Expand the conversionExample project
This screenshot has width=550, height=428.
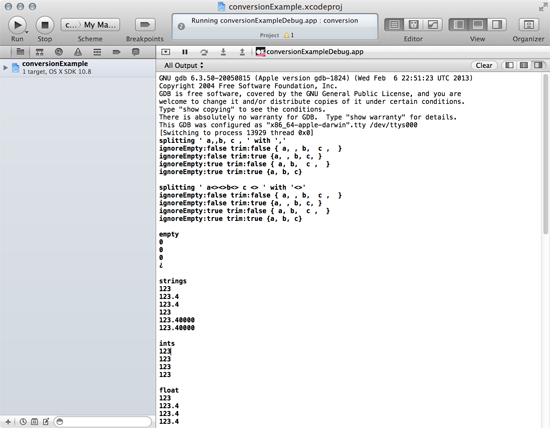click(x=5, y=67)
